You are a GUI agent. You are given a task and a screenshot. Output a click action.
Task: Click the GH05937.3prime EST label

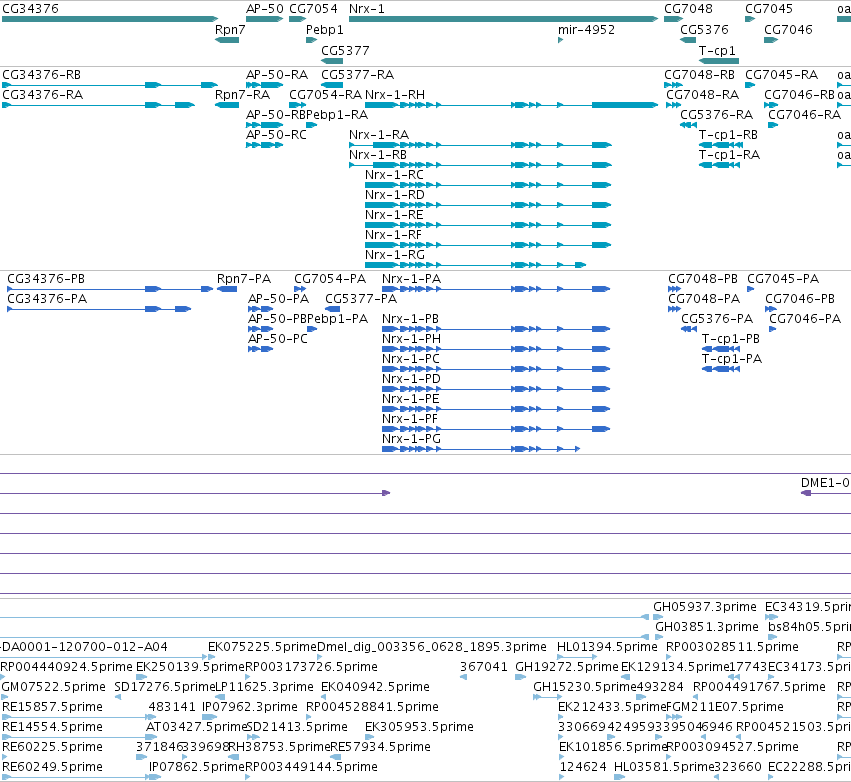704,606
